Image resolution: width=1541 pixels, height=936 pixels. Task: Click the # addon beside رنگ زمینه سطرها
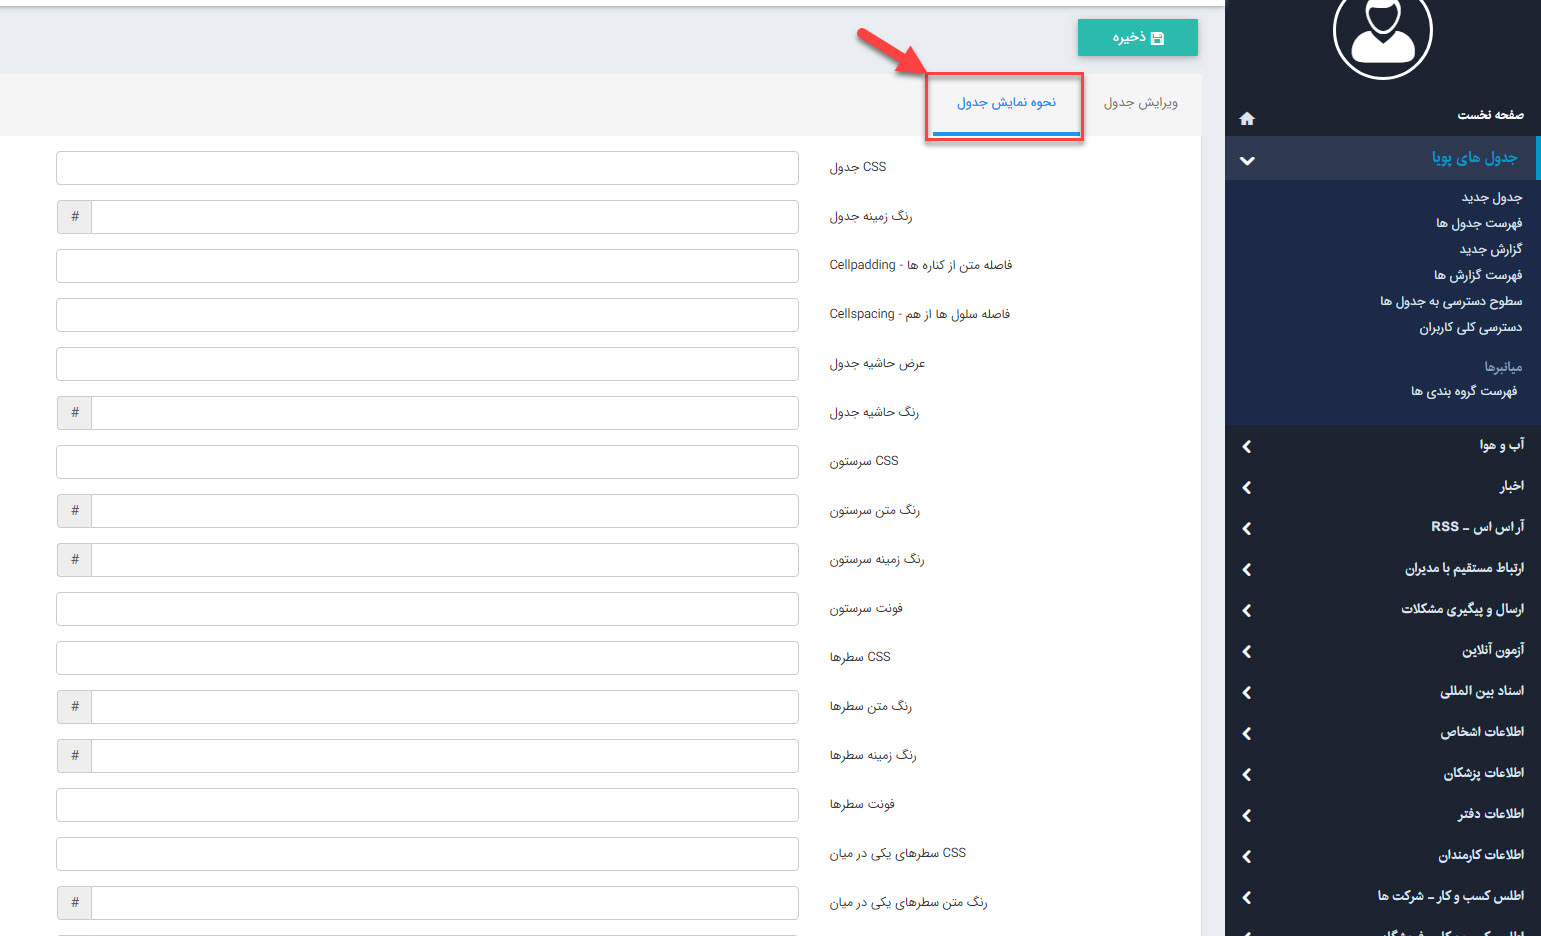click(x=75, y=756)
